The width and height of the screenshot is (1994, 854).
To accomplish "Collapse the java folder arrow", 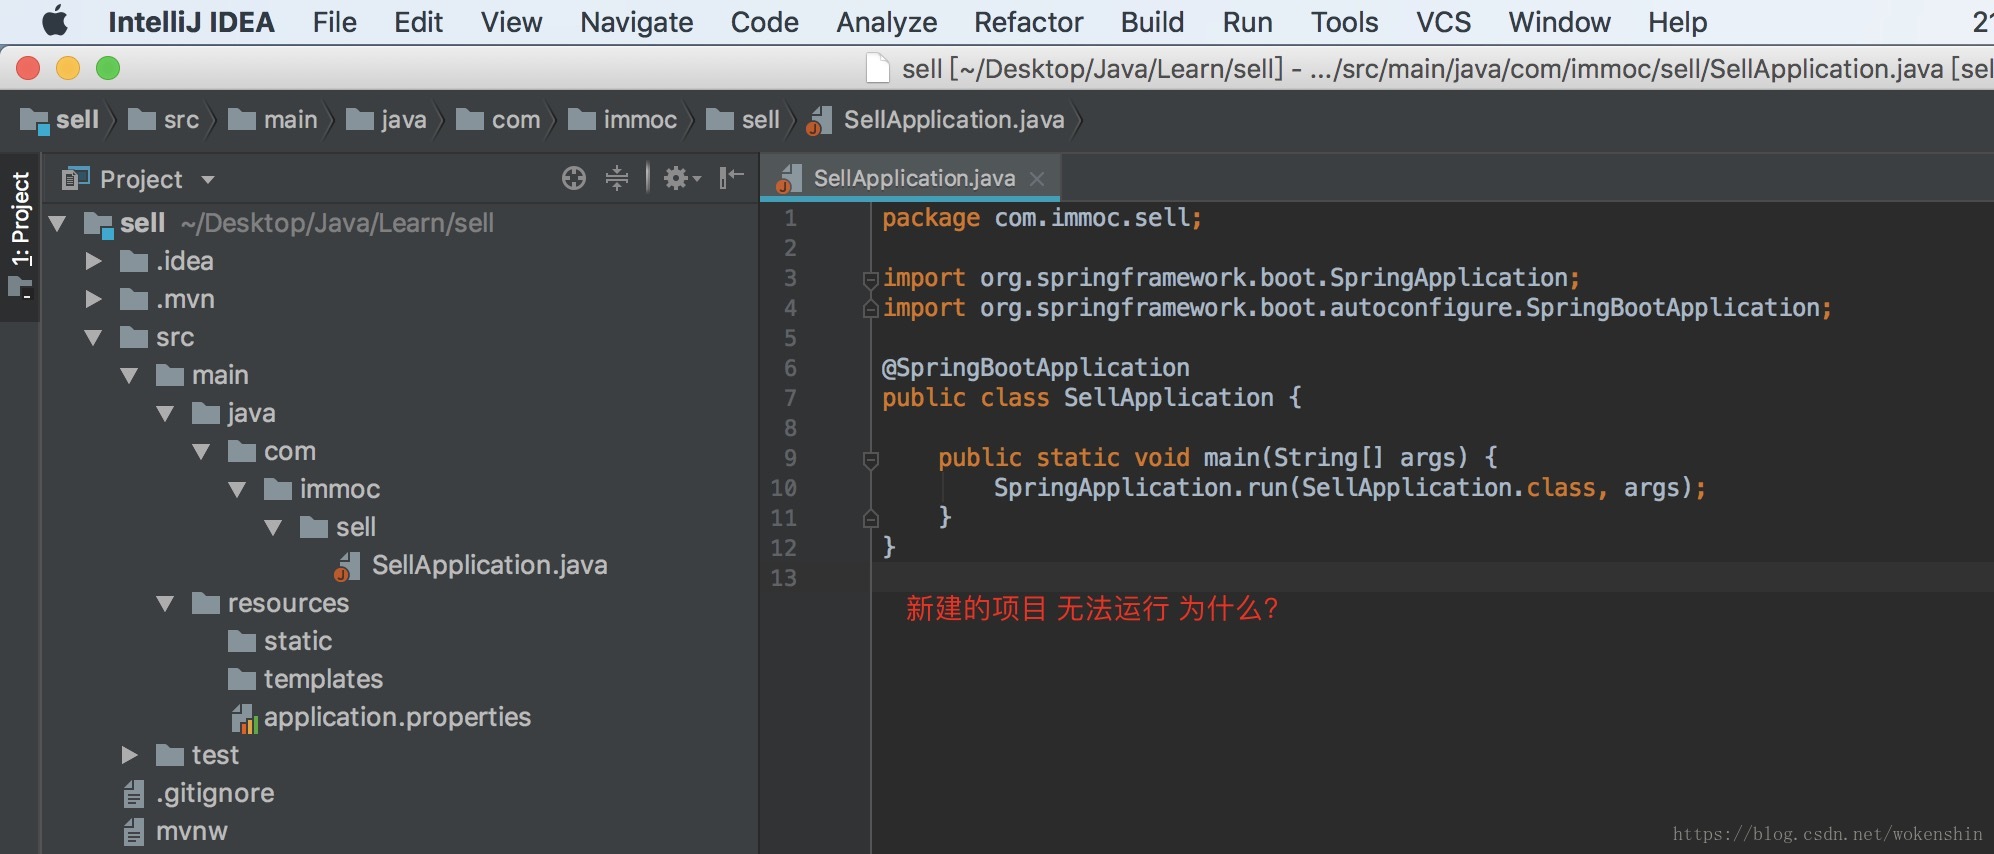I will 166,413.
